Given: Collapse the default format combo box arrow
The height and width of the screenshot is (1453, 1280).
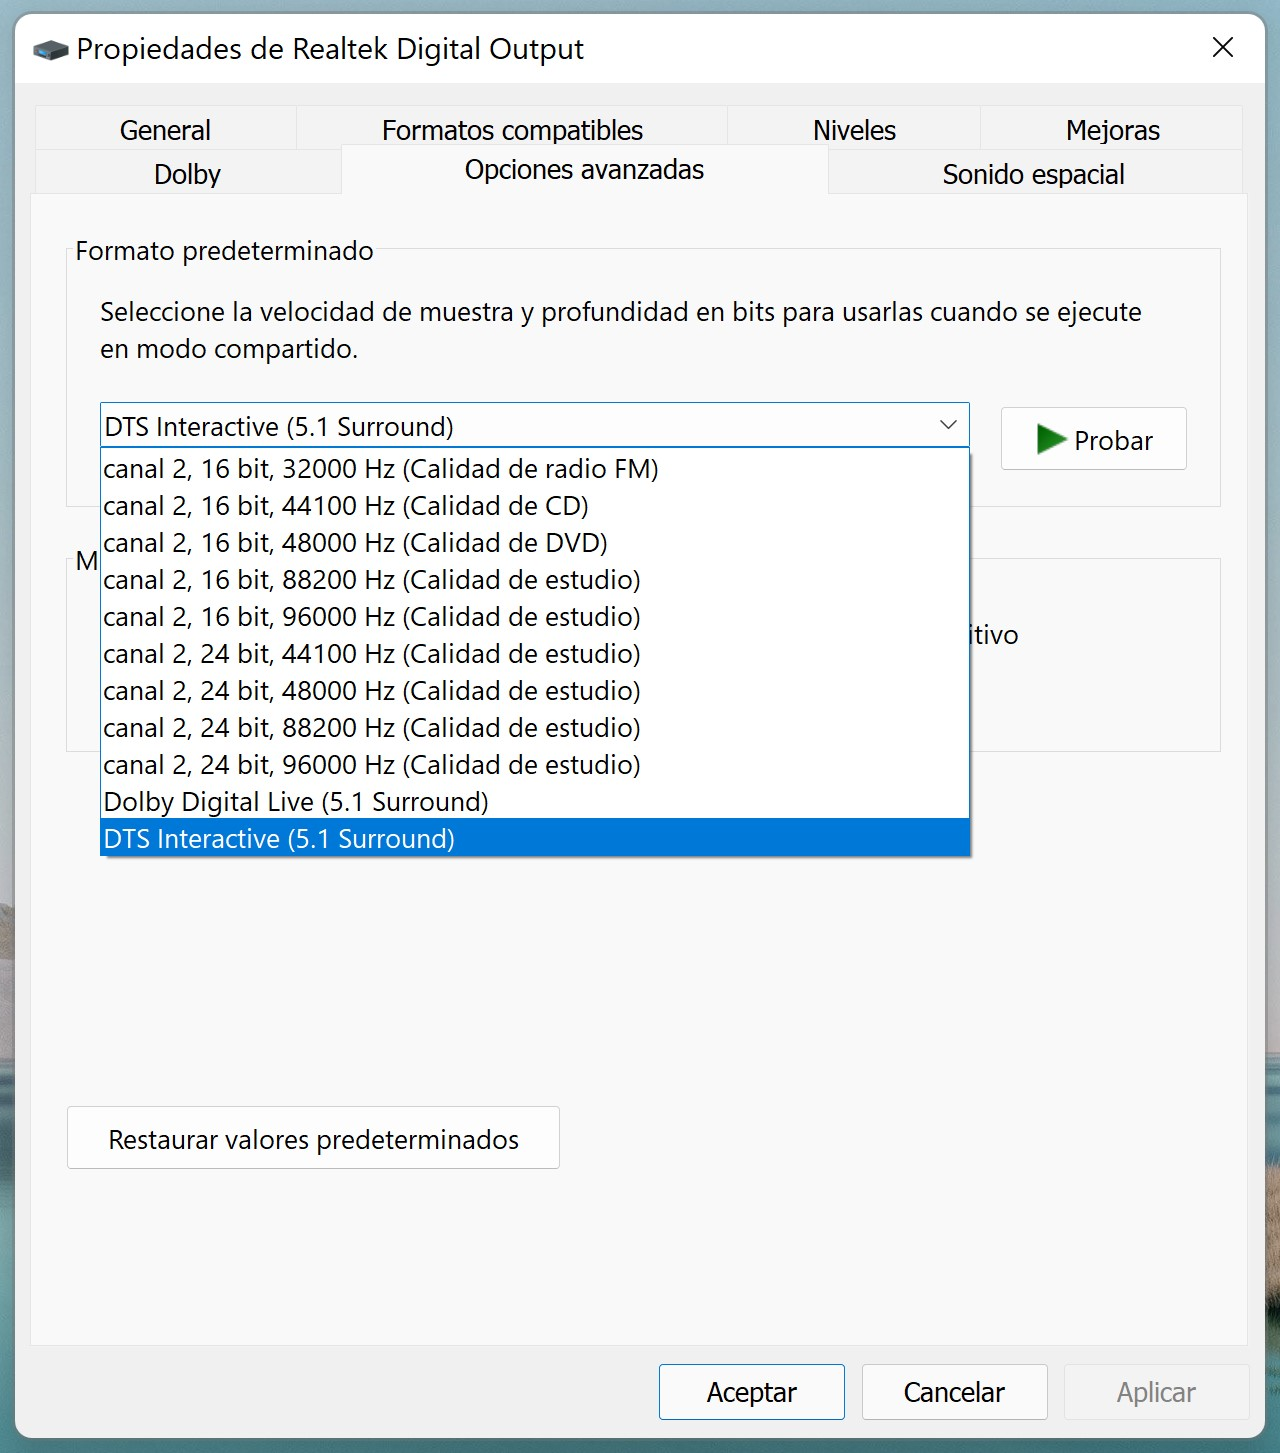Looking at the screenshot, I should 948,425.
